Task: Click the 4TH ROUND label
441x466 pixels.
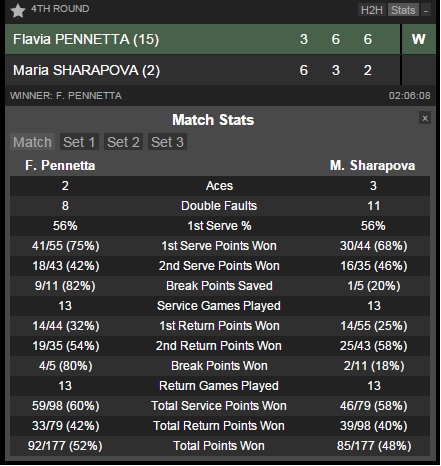Action: pyautogui.click(x=60, y=9)
